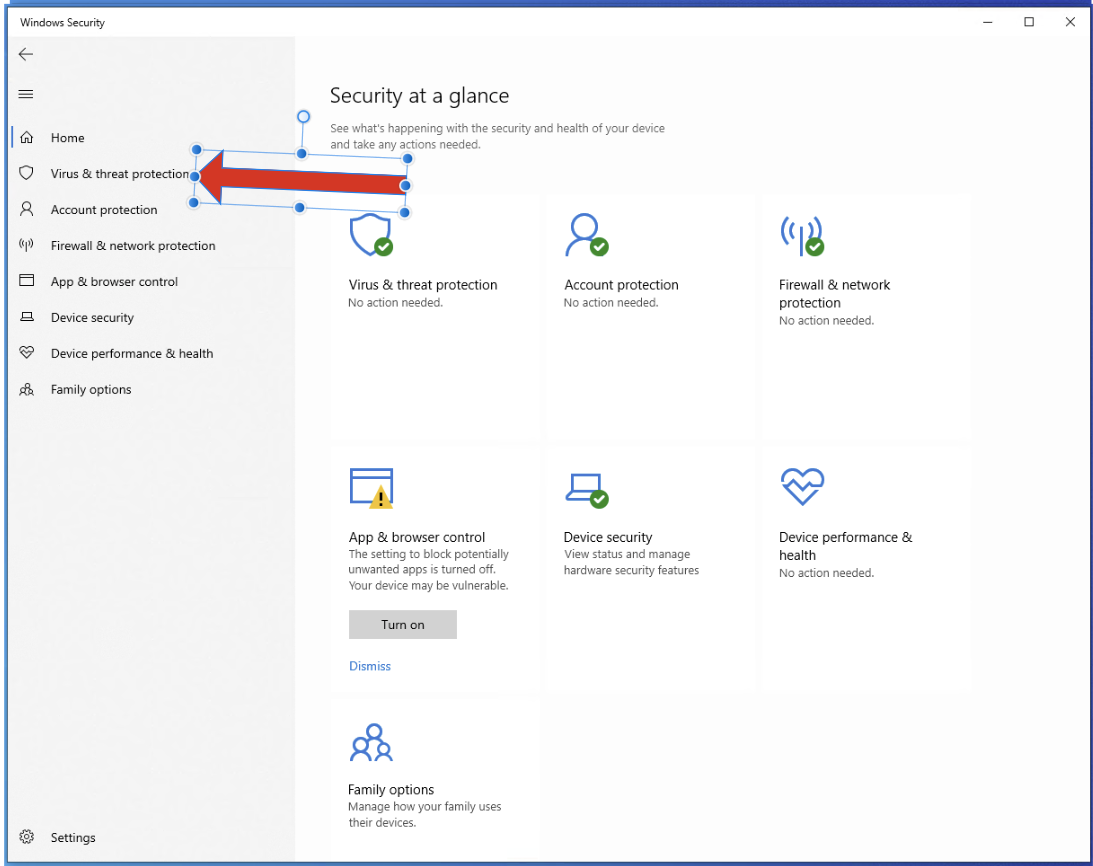Click Device security tile title
The image size is (1093, 866).
[x=608, y=537]
